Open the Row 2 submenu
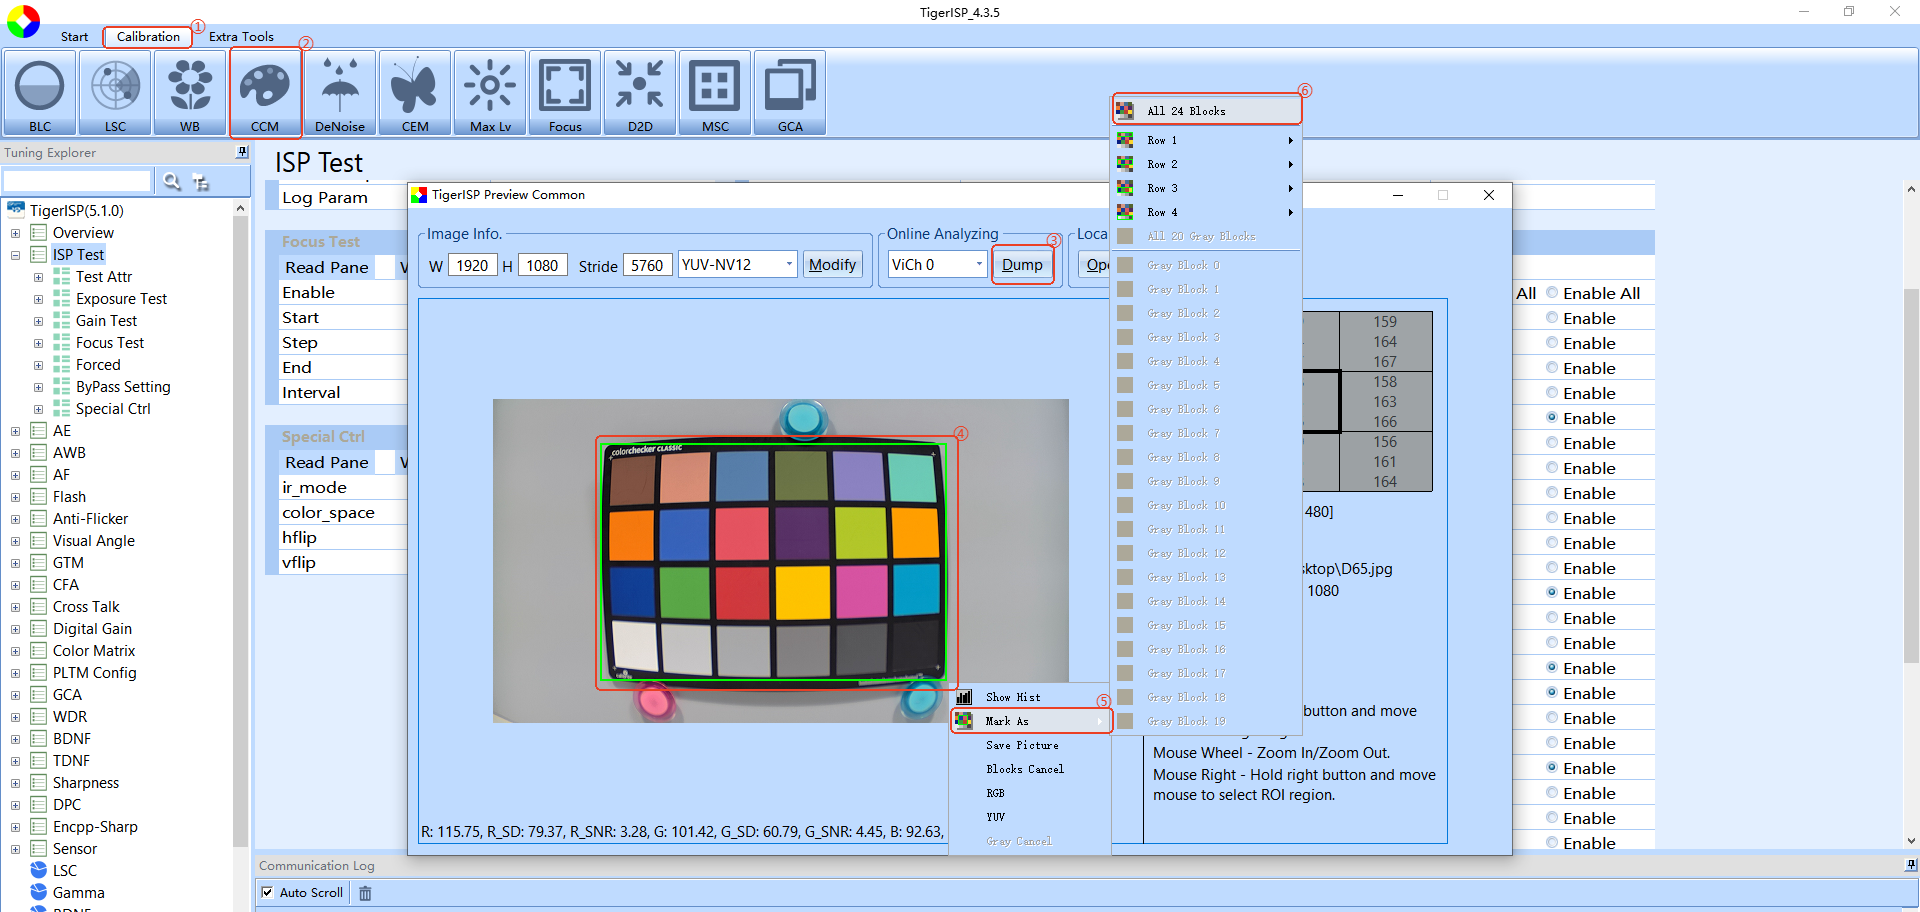1920x912 pixels. pyautogui.click(x=1208, y=164)
